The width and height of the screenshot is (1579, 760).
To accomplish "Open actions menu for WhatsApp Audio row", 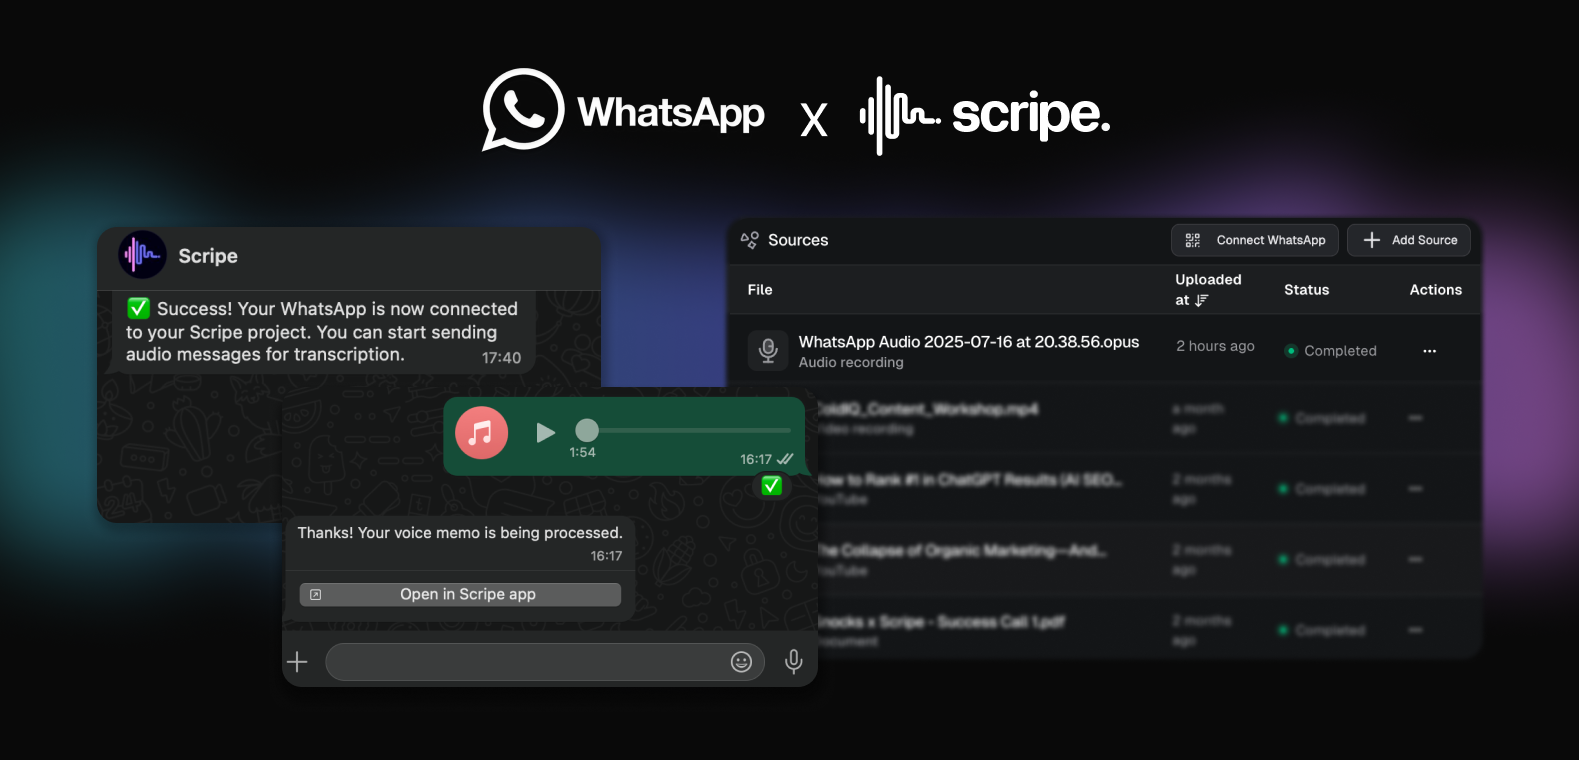I will click(x=1429, y=351).
